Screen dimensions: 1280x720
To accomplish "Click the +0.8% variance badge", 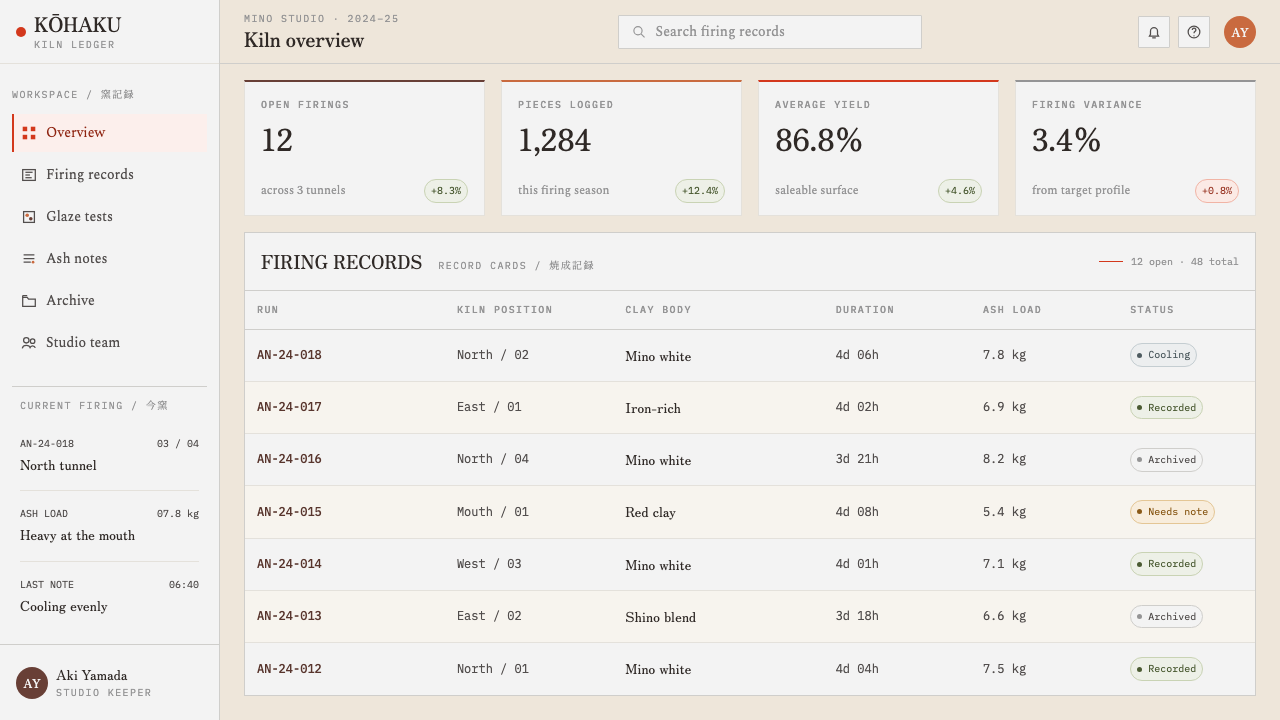I will [1217, 191].
